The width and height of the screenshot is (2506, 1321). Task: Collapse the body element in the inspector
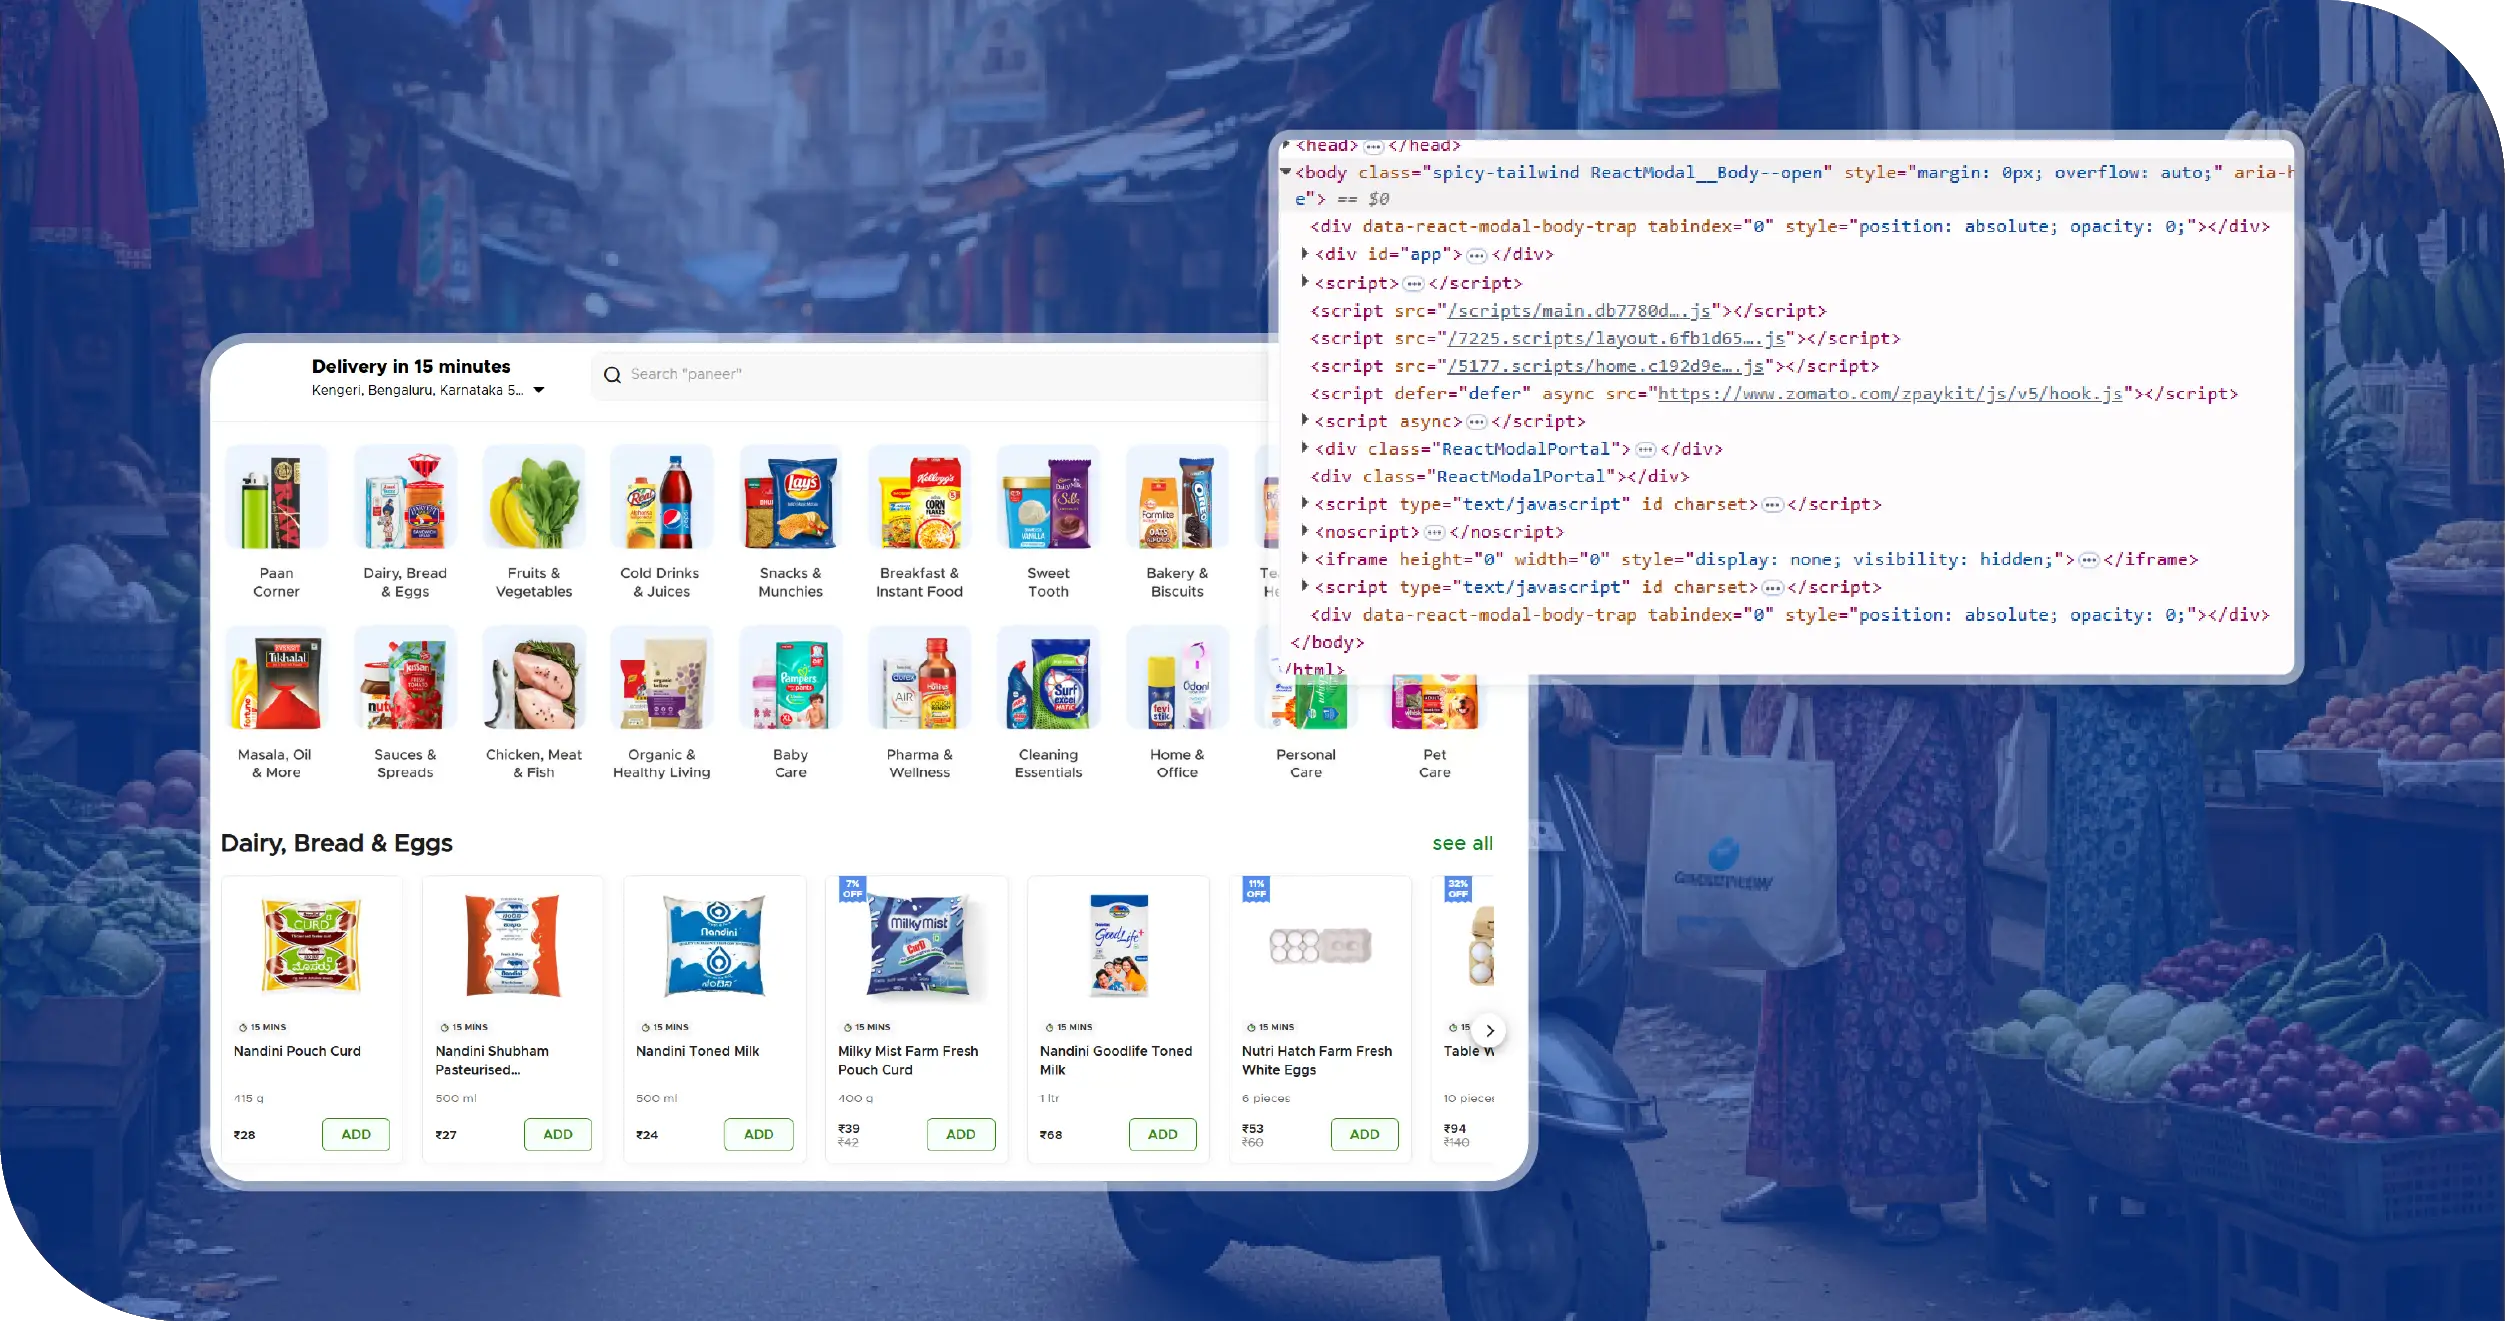point(1286,172)
